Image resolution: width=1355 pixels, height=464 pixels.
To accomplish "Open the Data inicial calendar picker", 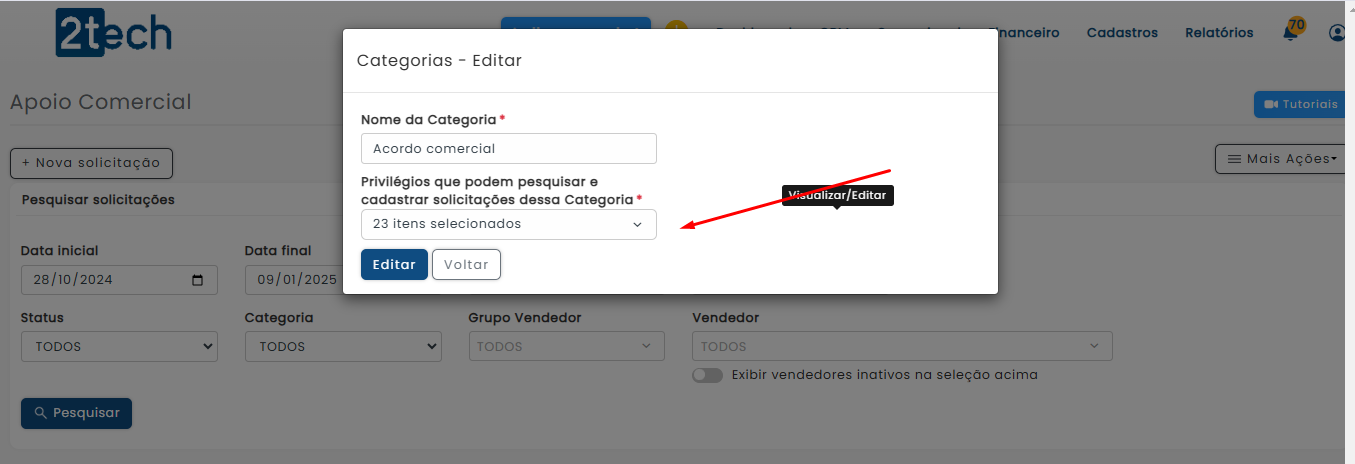I will 198,280.
